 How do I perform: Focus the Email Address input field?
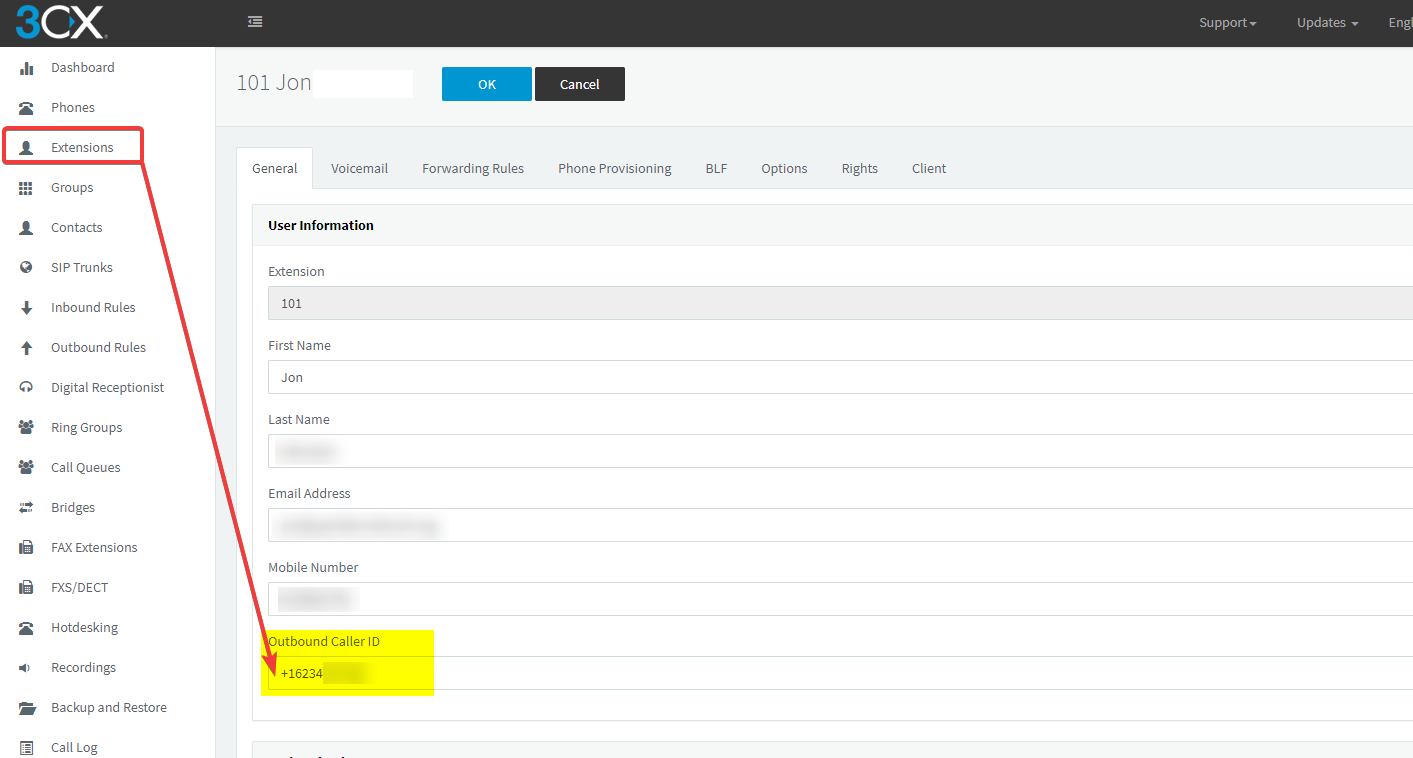(840, 525)
